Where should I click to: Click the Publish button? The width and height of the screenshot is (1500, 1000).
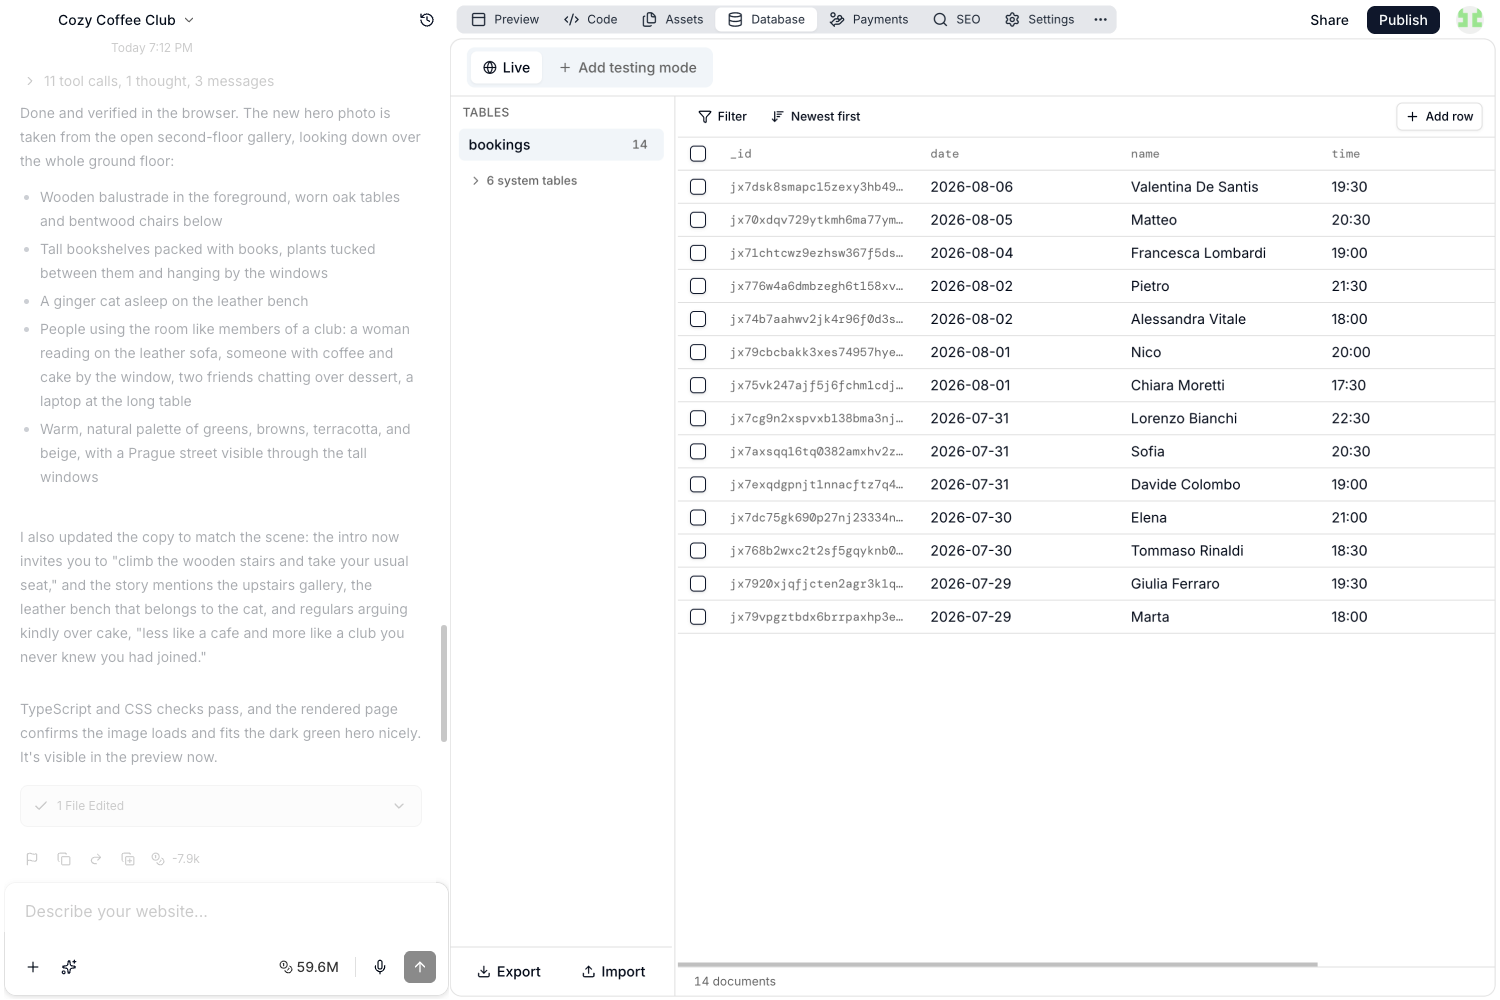point(1403,20)
